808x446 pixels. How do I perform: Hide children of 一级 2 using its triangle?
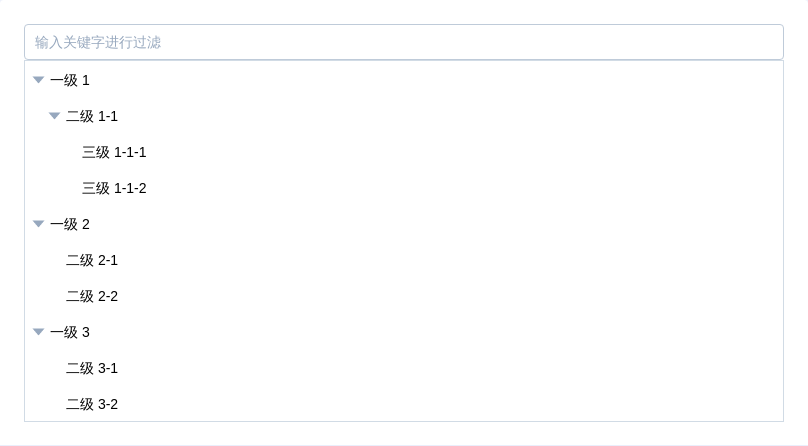pos(38,224)
